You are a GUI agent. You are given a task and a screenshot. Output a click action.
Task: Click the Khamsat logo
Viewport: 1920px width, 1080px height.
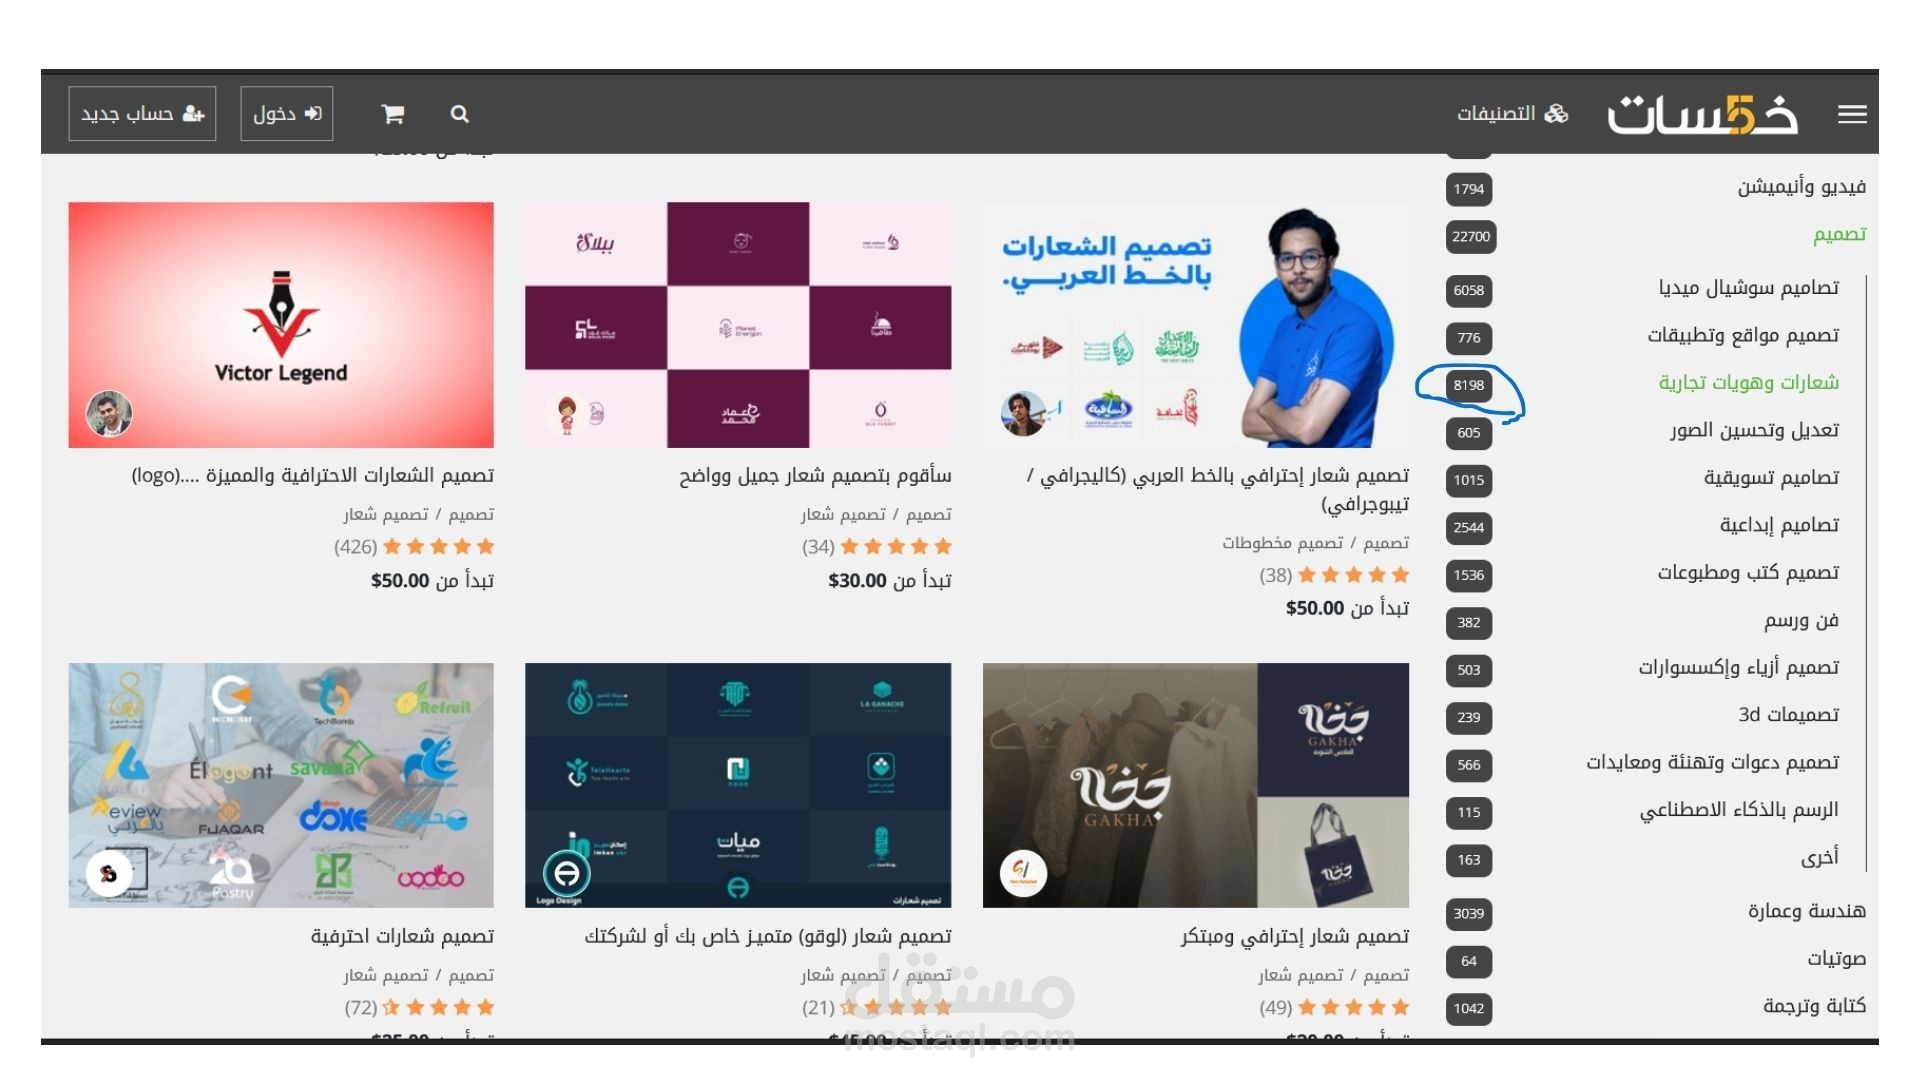click(1702, 114)
